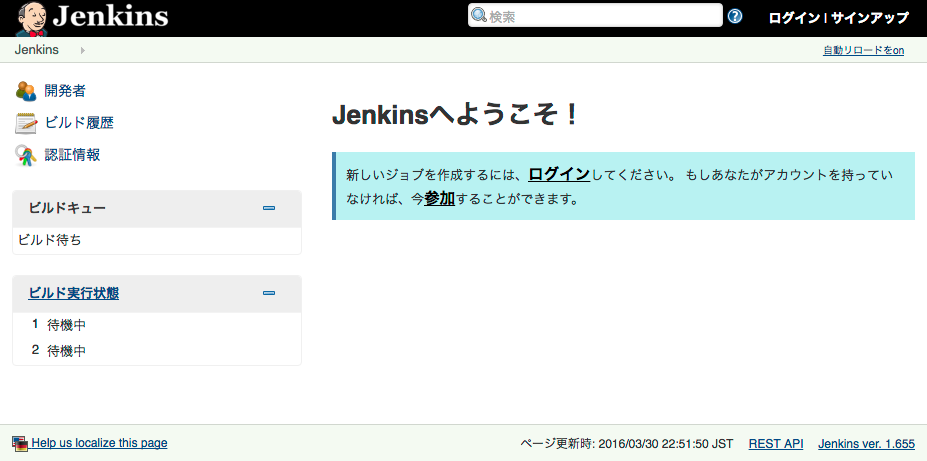Enable 自動リロードをon auto-refresh link
Image resolution: width=927 pixels, height=461 pixels.
point(863,51)
